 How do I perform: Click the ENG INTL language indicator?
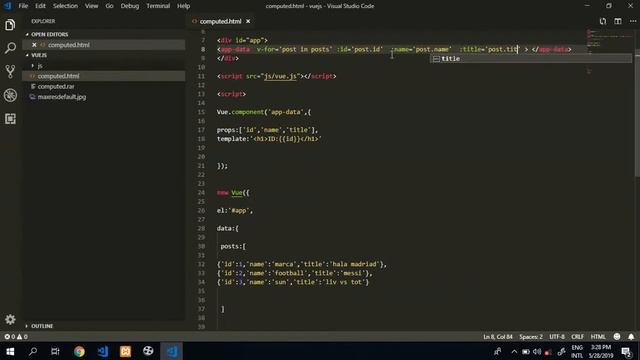pyautogui.click(x=577, y=351)
